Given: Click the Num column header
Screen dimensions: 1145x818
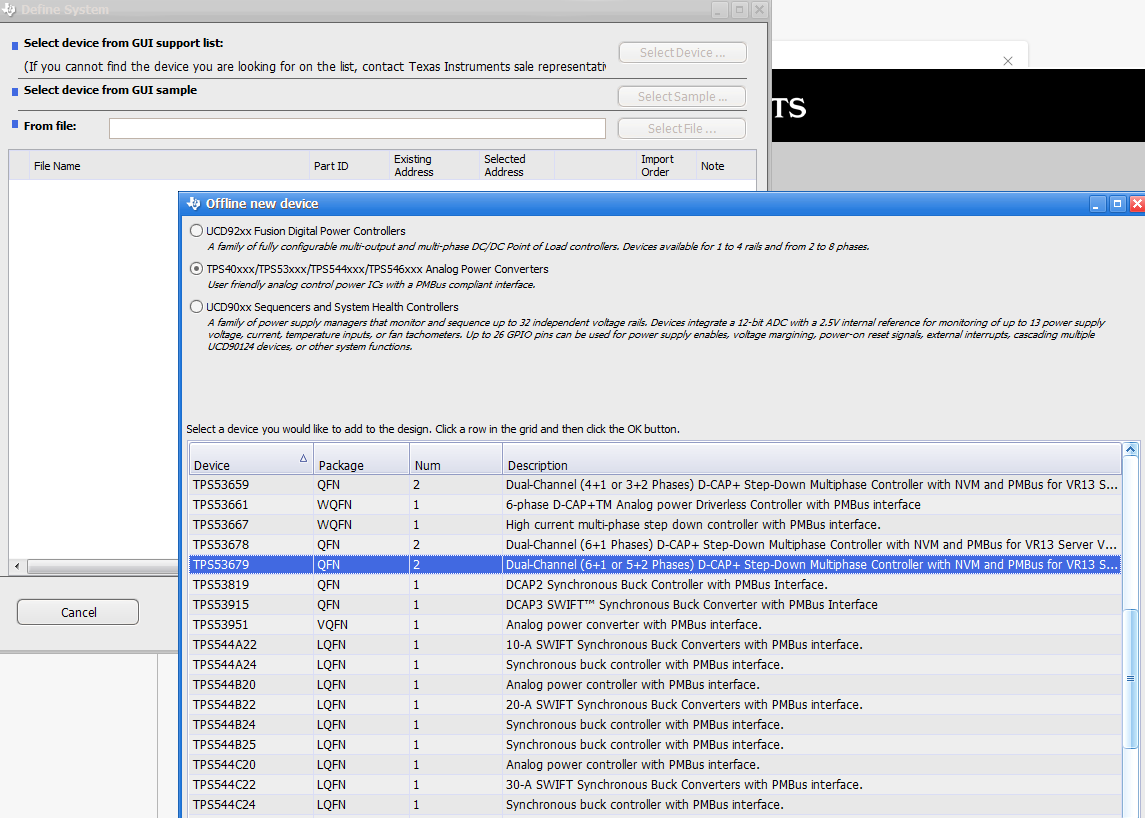Looking at the screenshot, I should (456, 459).
